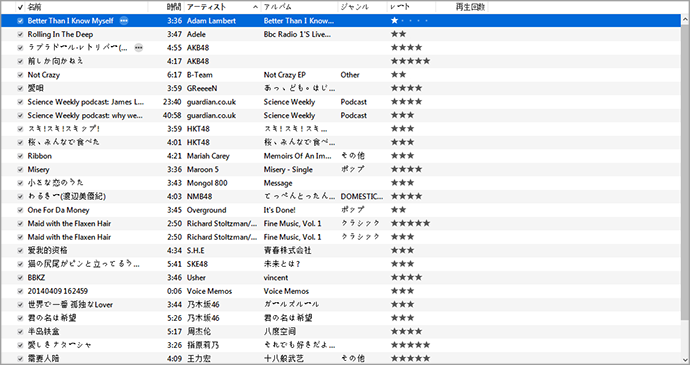
Task: Click the Other genre cell
Action: tap(350, 75)
